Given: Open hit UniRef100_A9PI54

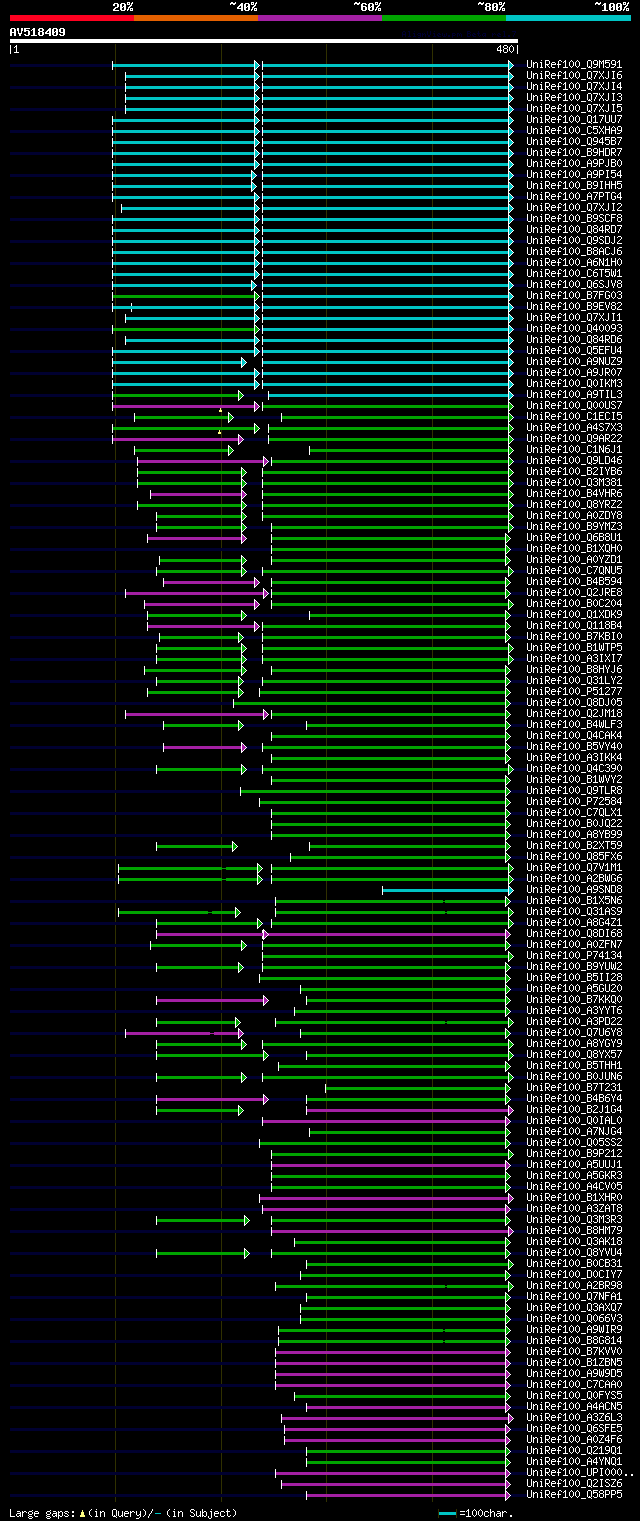Looking at the screenshot, I should coord(574,174).
